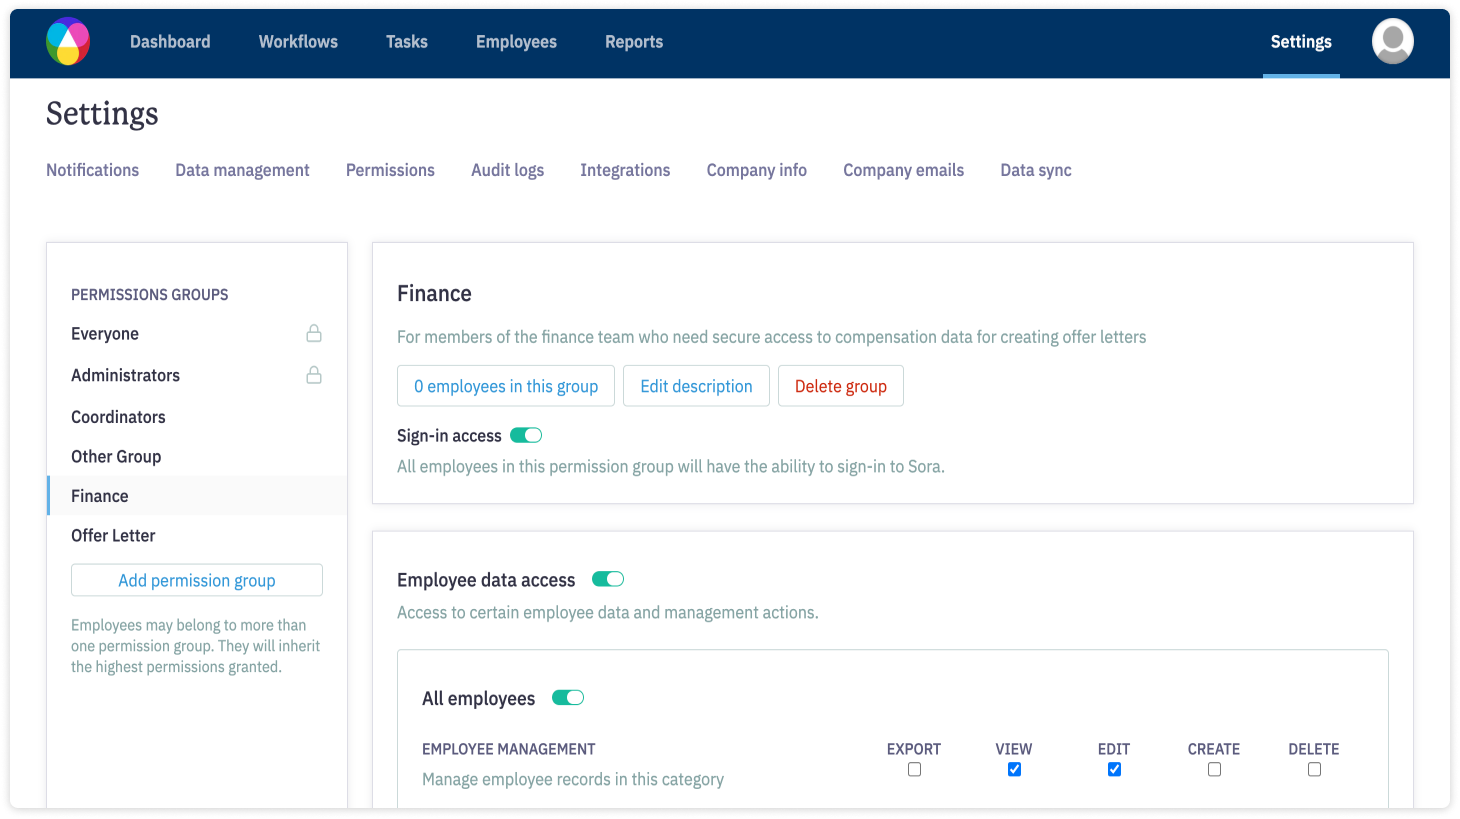Switch to the Notifications tab
The width and height of the screenshot is (1460, 819).
(x=93, y=170)
